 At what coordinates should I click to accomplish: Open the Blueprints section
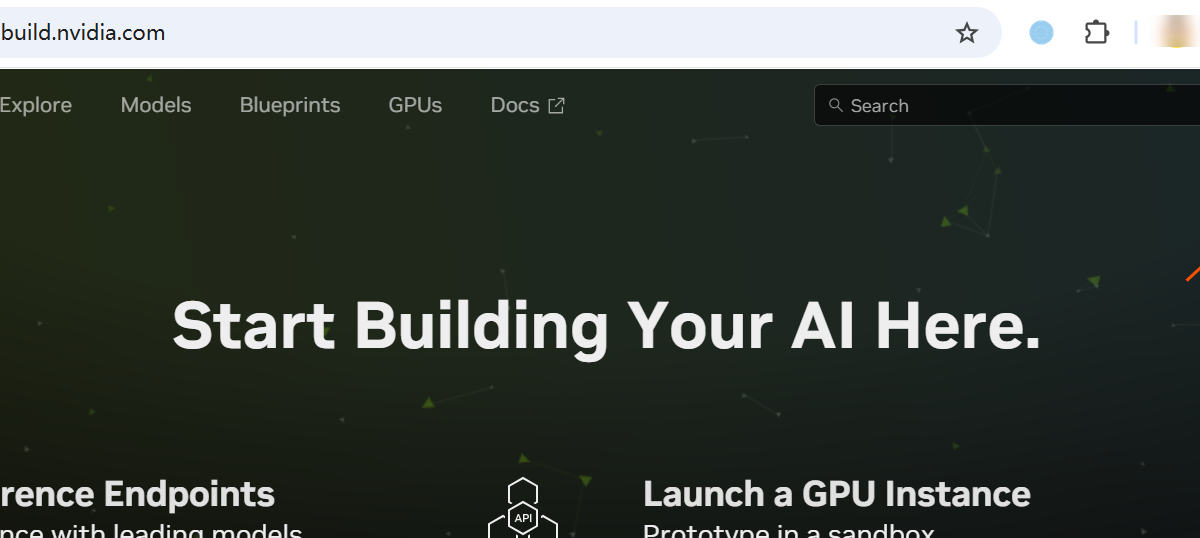click(290, 105)
